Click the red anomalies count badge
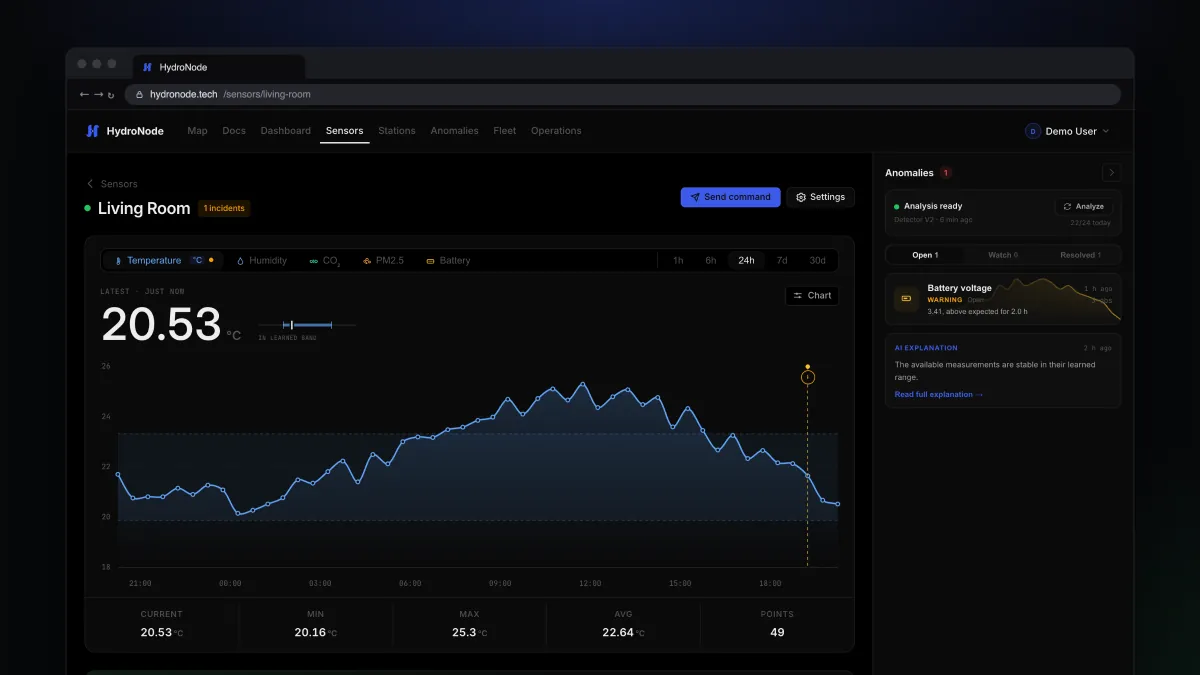1200x675 pixels. tap(946, 173)
